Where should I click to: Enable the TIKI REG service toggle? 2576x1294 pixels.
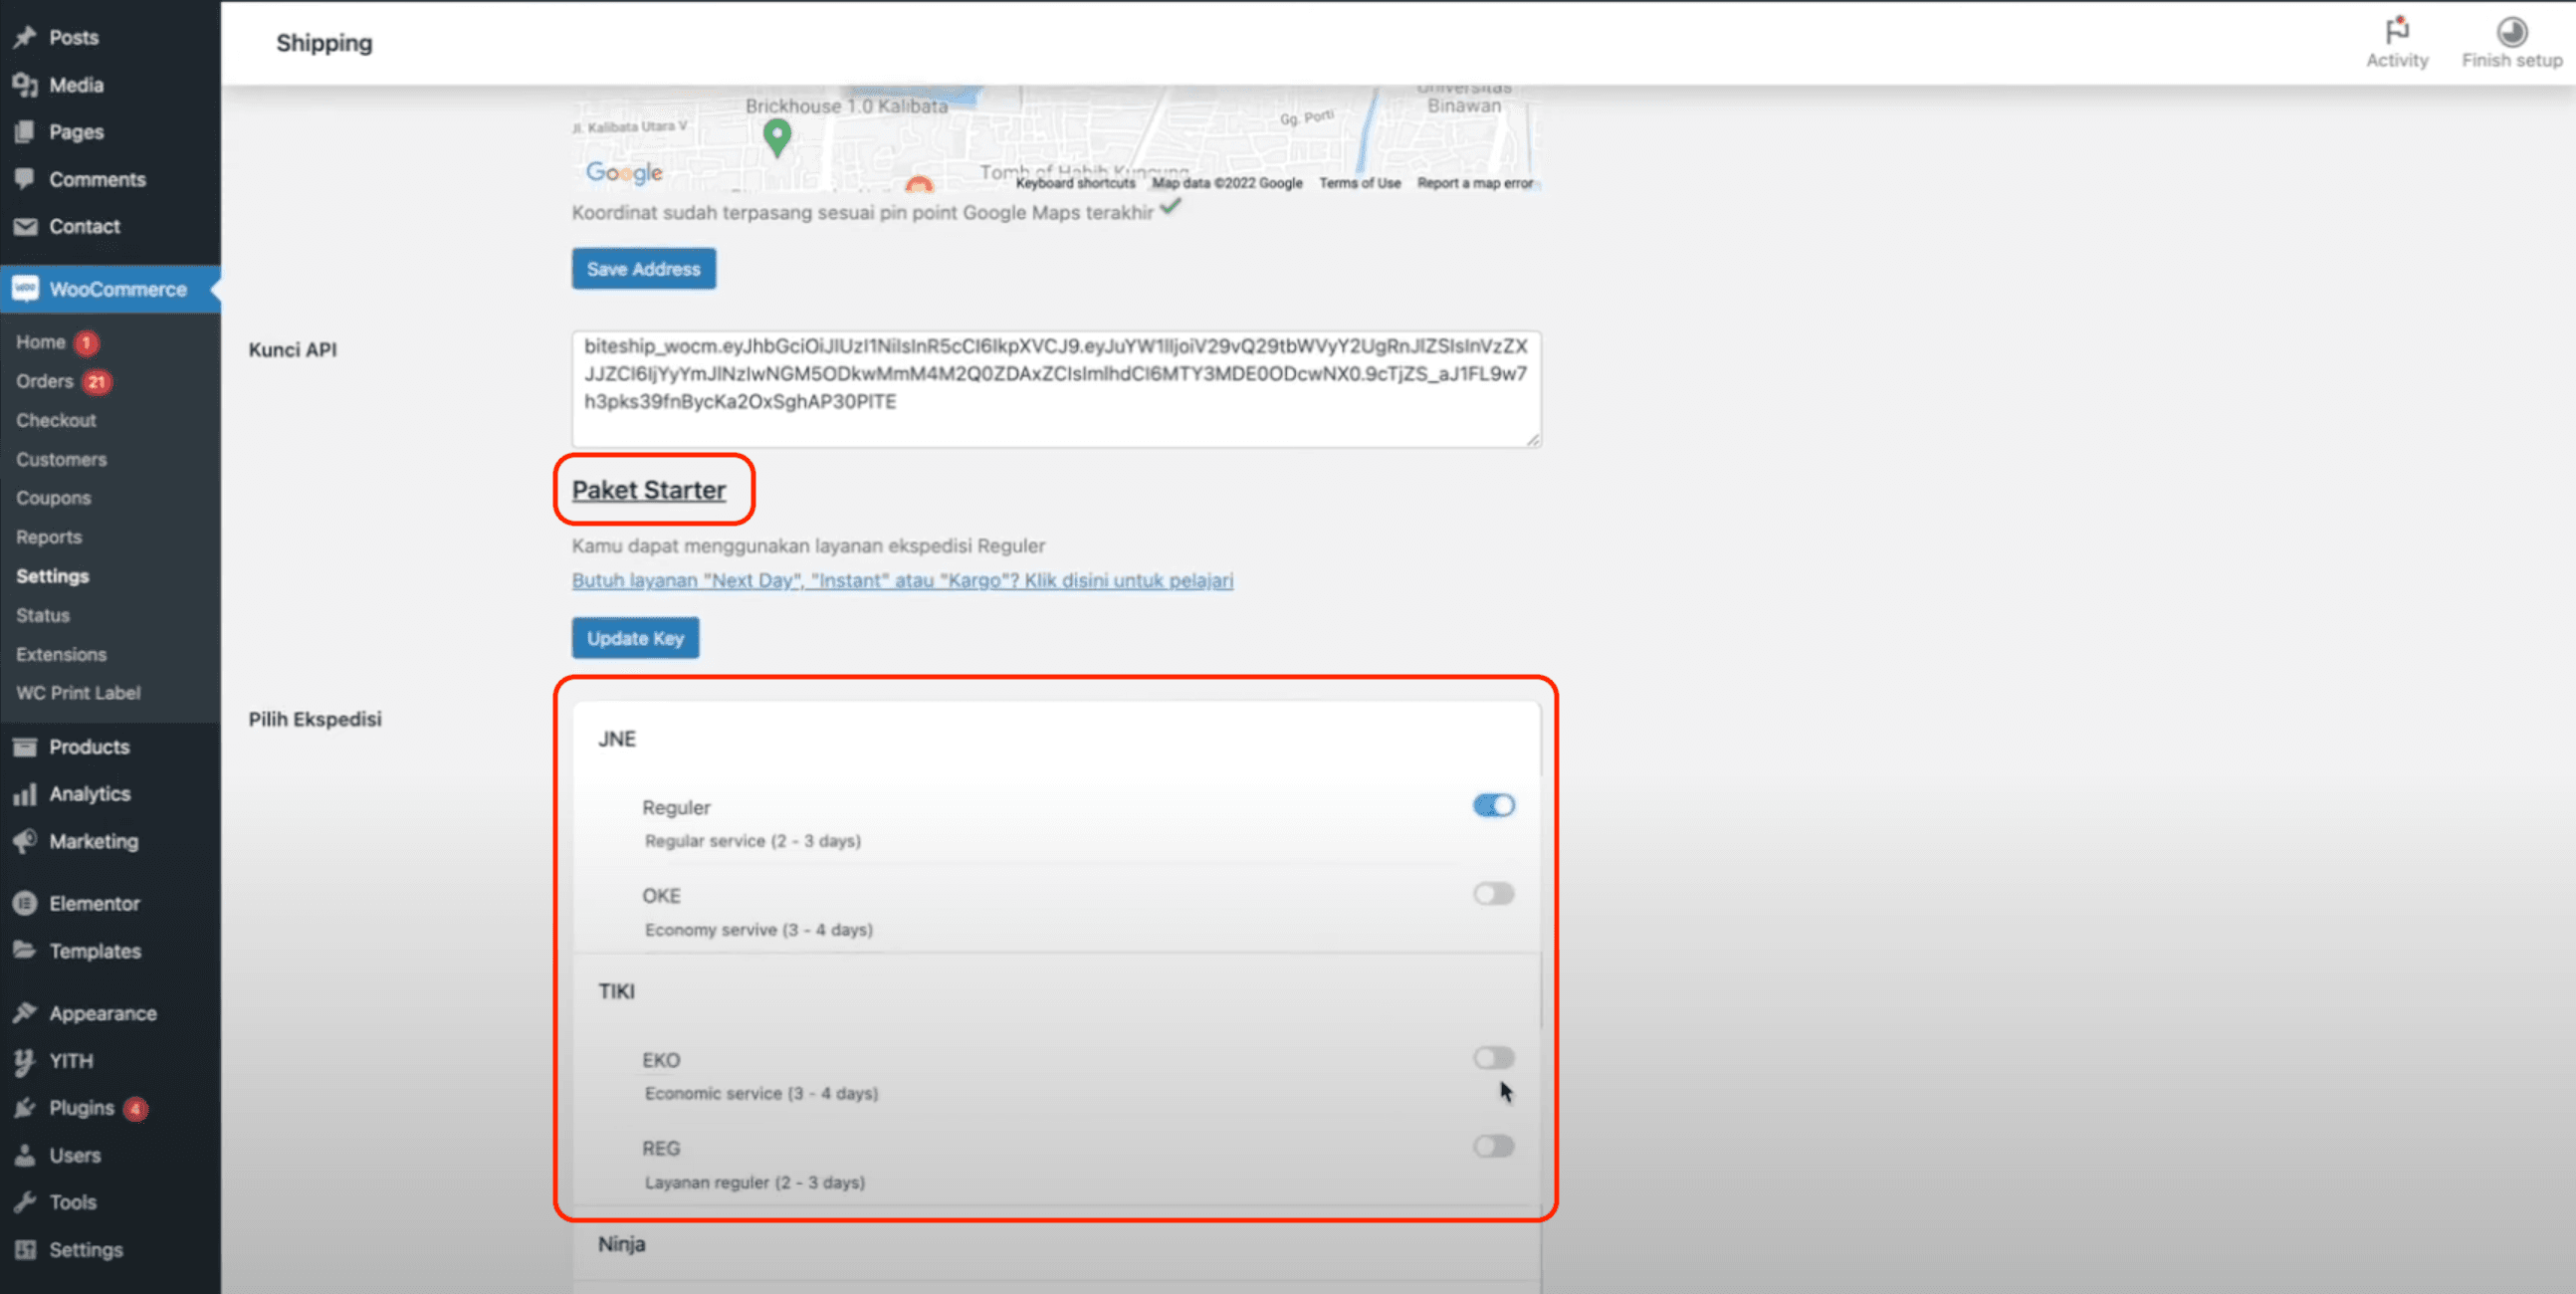click(1493, 1147)
